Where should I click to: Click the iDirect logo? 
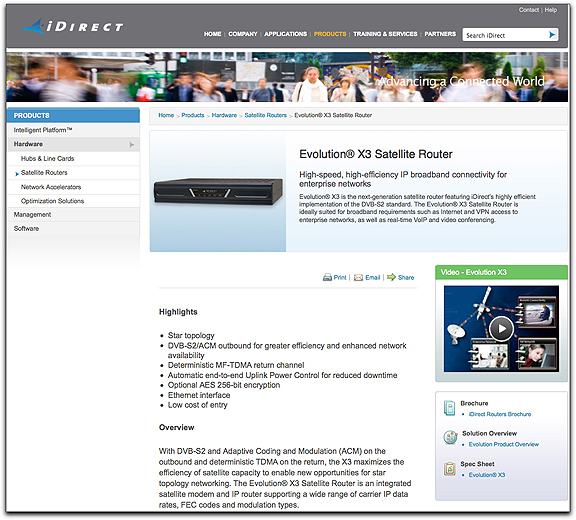pyautogui.click(x=72, y=26)
